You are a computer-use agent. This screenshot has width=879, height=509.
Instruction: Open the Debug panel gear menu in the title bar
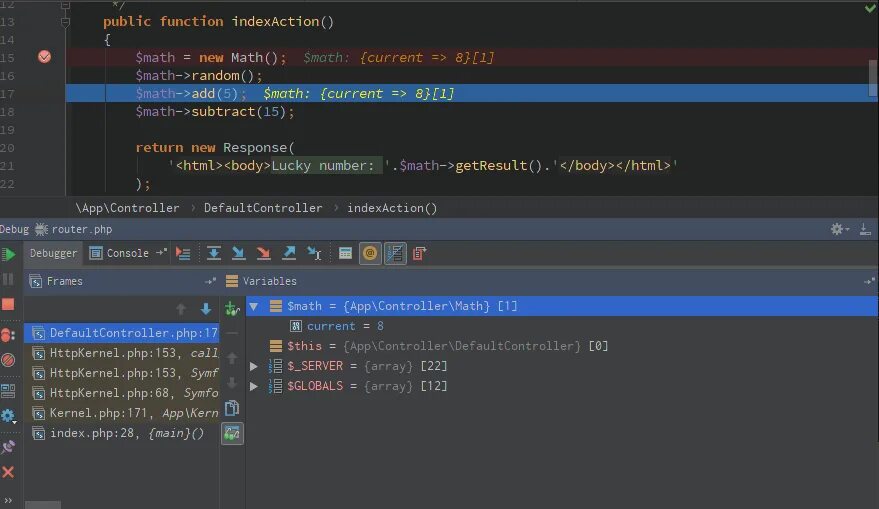point(839,229)
